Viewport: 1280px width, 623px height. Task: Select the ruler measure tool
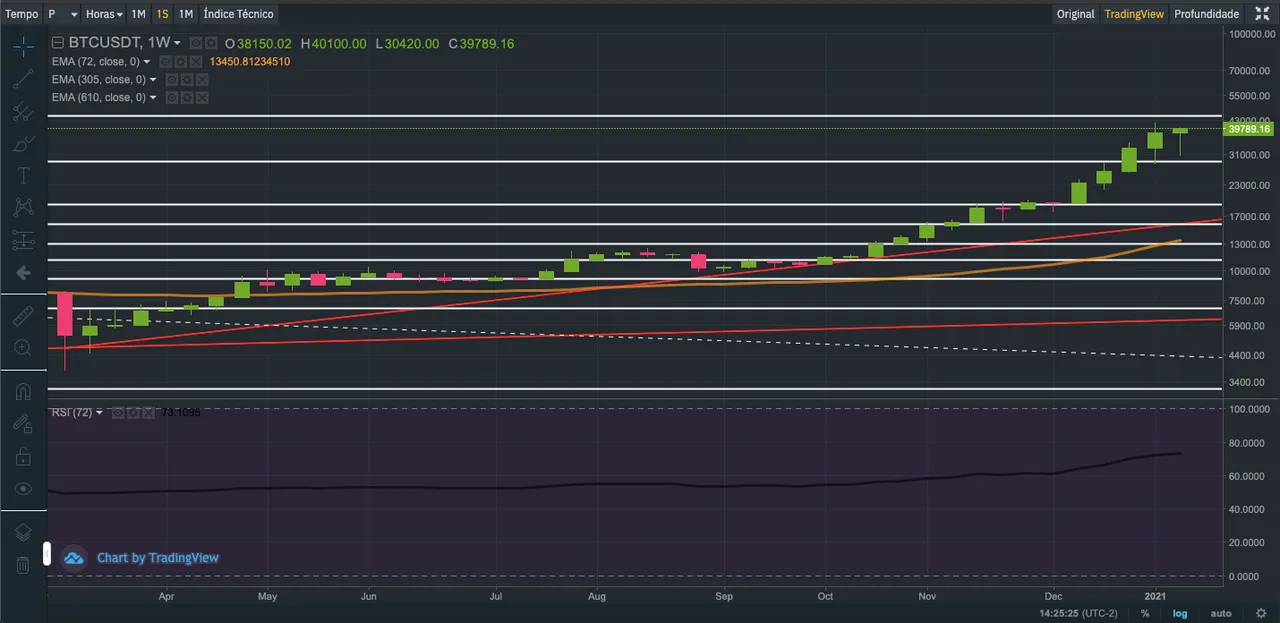tap(23, 316)
